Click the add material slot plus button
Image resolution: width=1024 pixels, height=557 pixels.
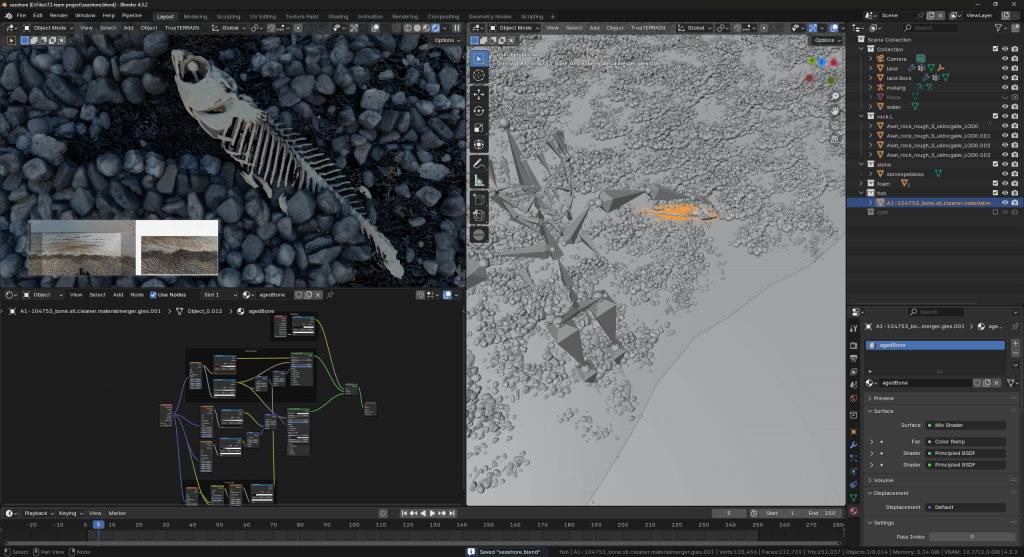1016,343
